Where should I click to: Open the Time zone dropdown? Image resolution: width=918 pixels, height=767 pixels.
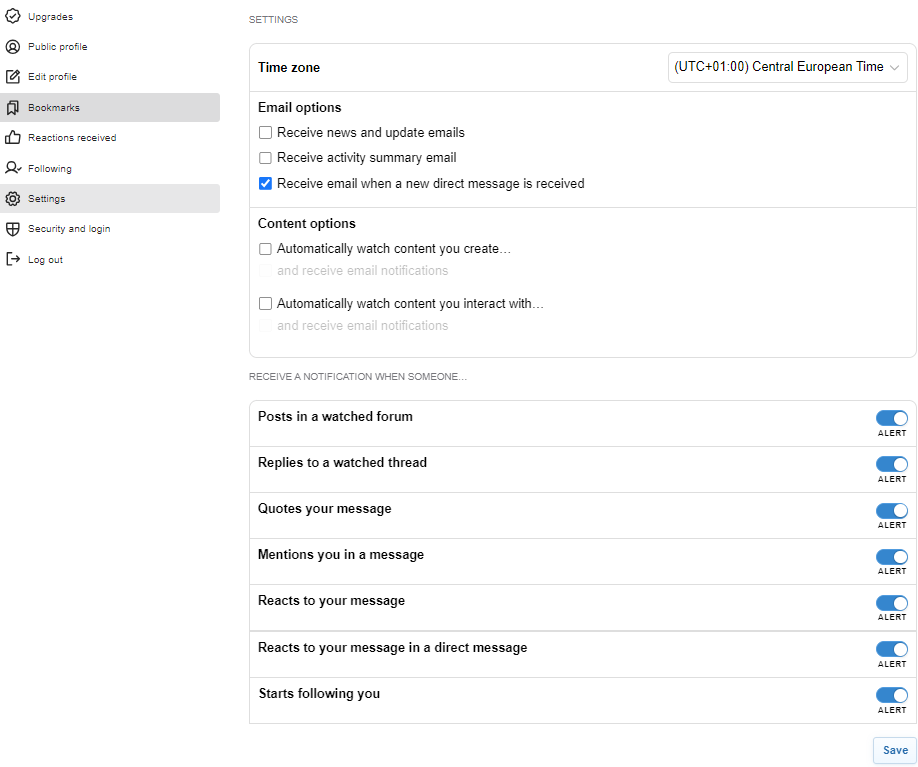coord(787,67)
